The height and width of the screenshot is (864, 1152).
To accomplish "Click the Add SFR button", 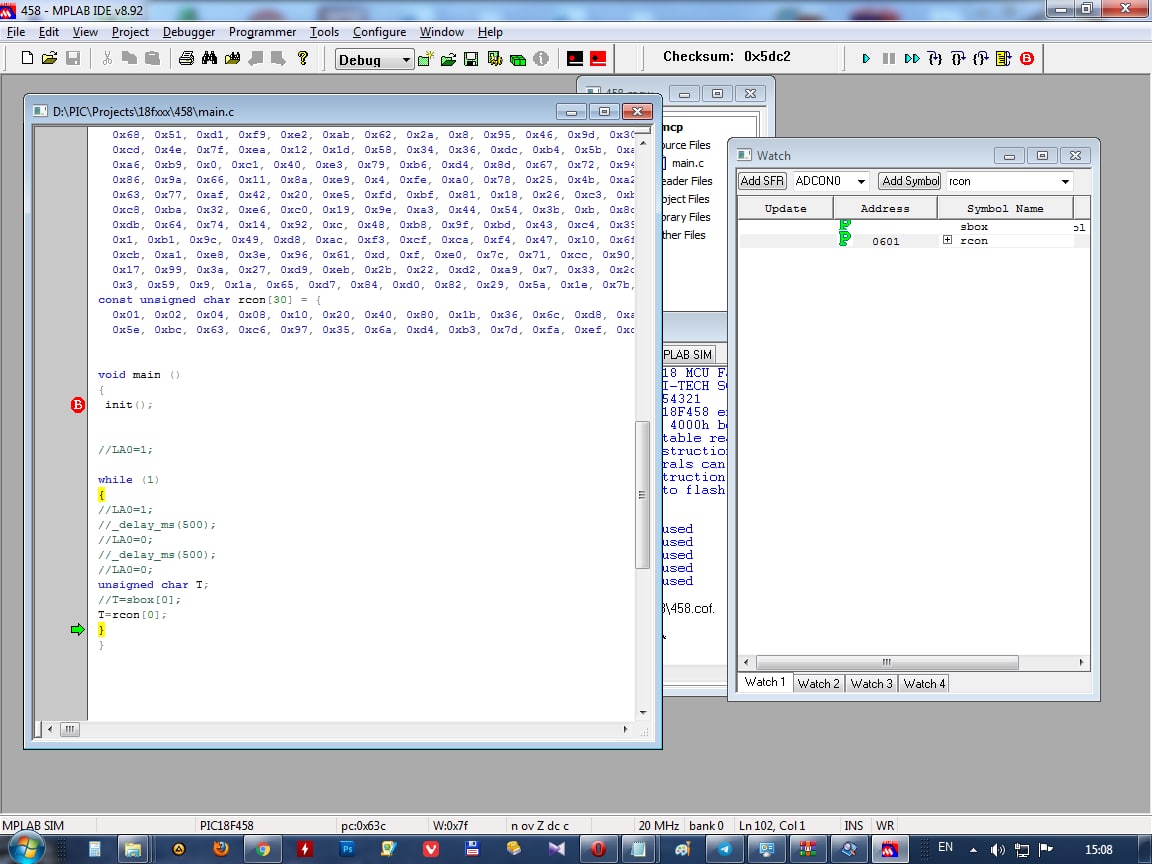I will tap(762, 181).
